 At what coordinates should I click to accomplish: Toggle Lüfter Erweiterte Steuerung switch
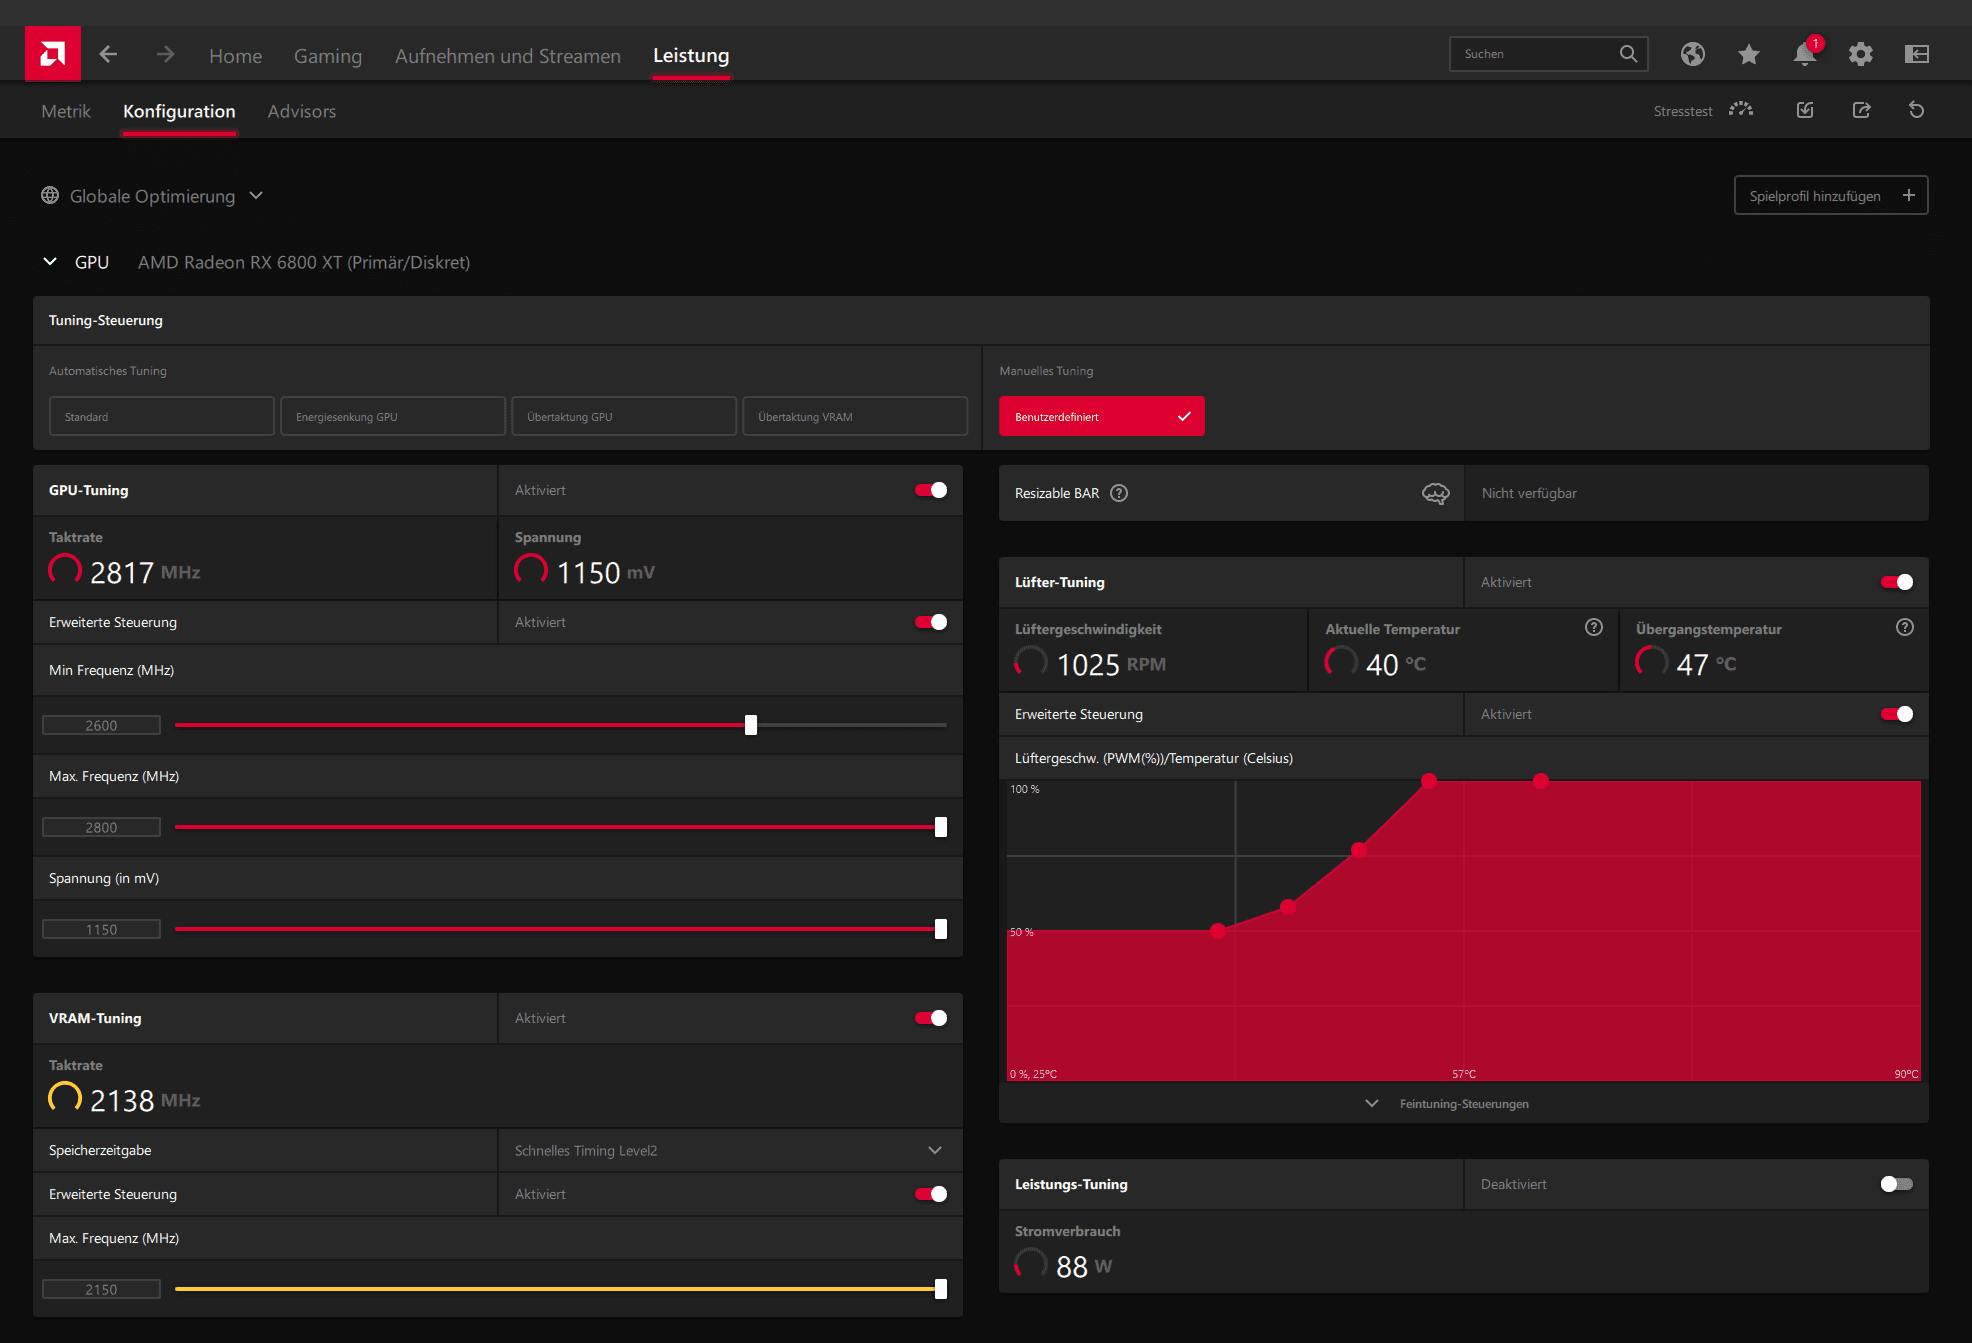click(1897, 714)
